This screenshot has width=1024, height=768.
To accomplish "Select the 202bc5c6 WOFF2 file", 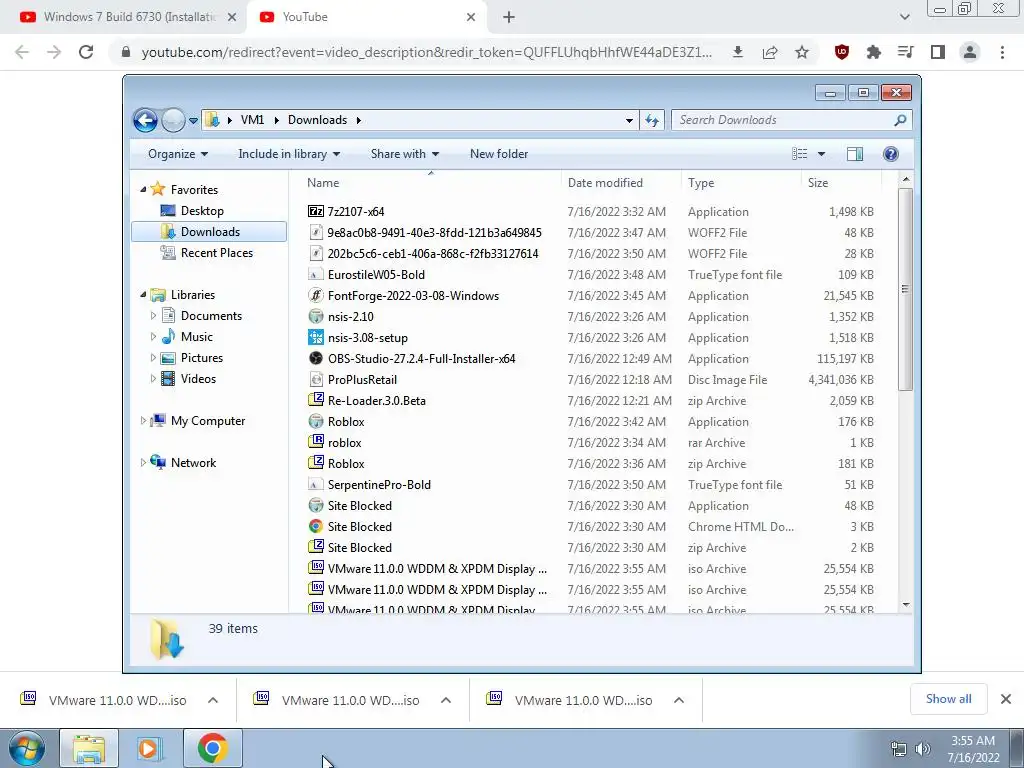I will tap(433, 253).
